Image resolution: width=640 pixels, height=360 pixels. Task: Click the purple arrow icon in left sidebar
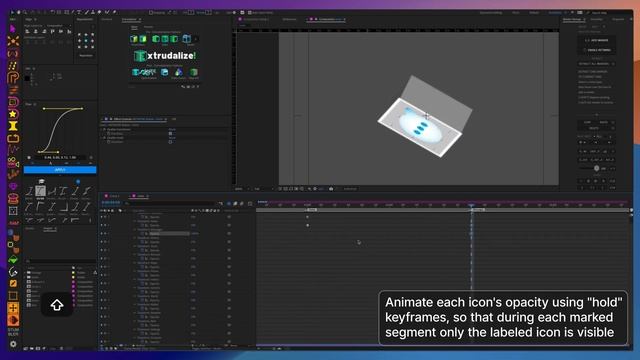tap(13, 29)
